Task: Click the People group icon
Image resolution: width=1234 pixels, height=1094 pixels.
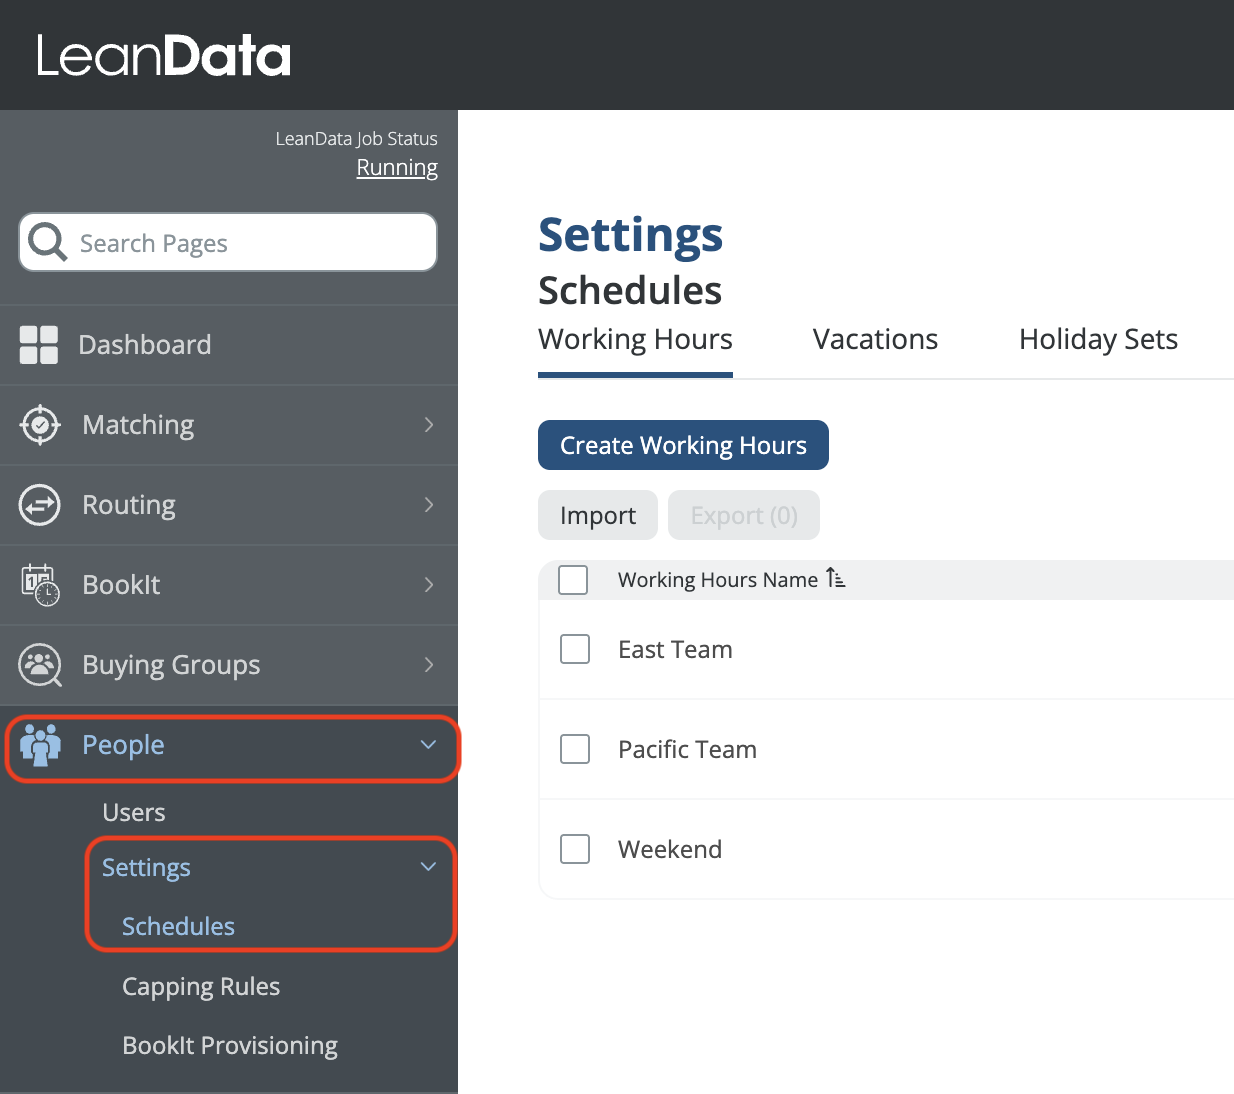Action: [x=40, y=745]
